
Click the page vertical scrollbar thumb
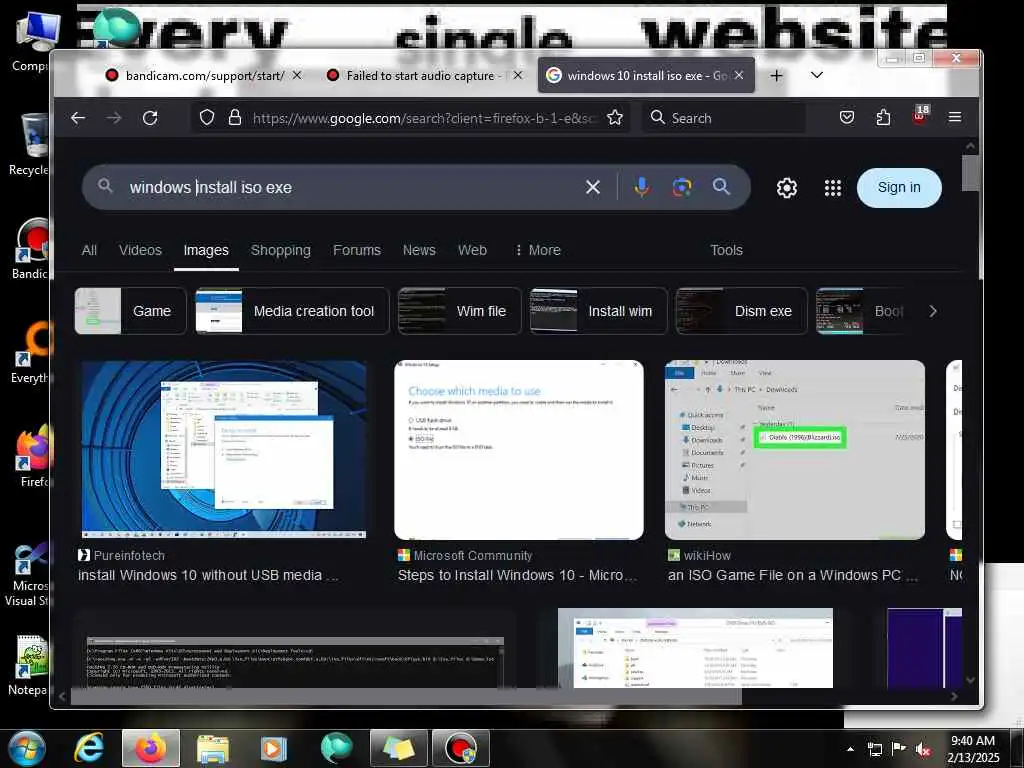970,174
